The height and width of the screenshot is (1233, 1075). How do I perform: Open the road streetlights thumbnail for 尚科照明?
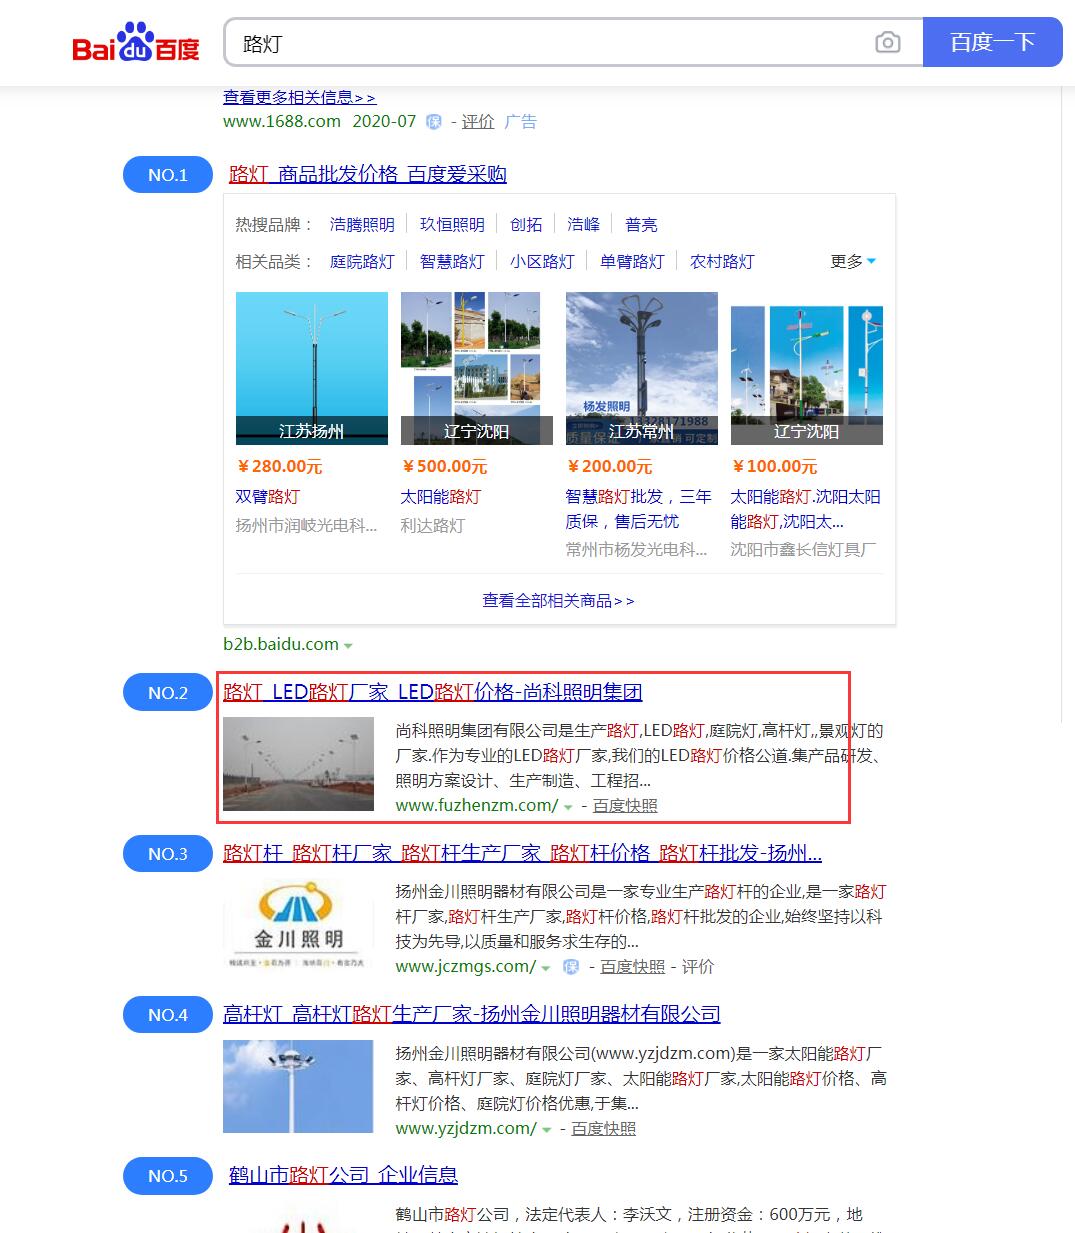(298, 764)
